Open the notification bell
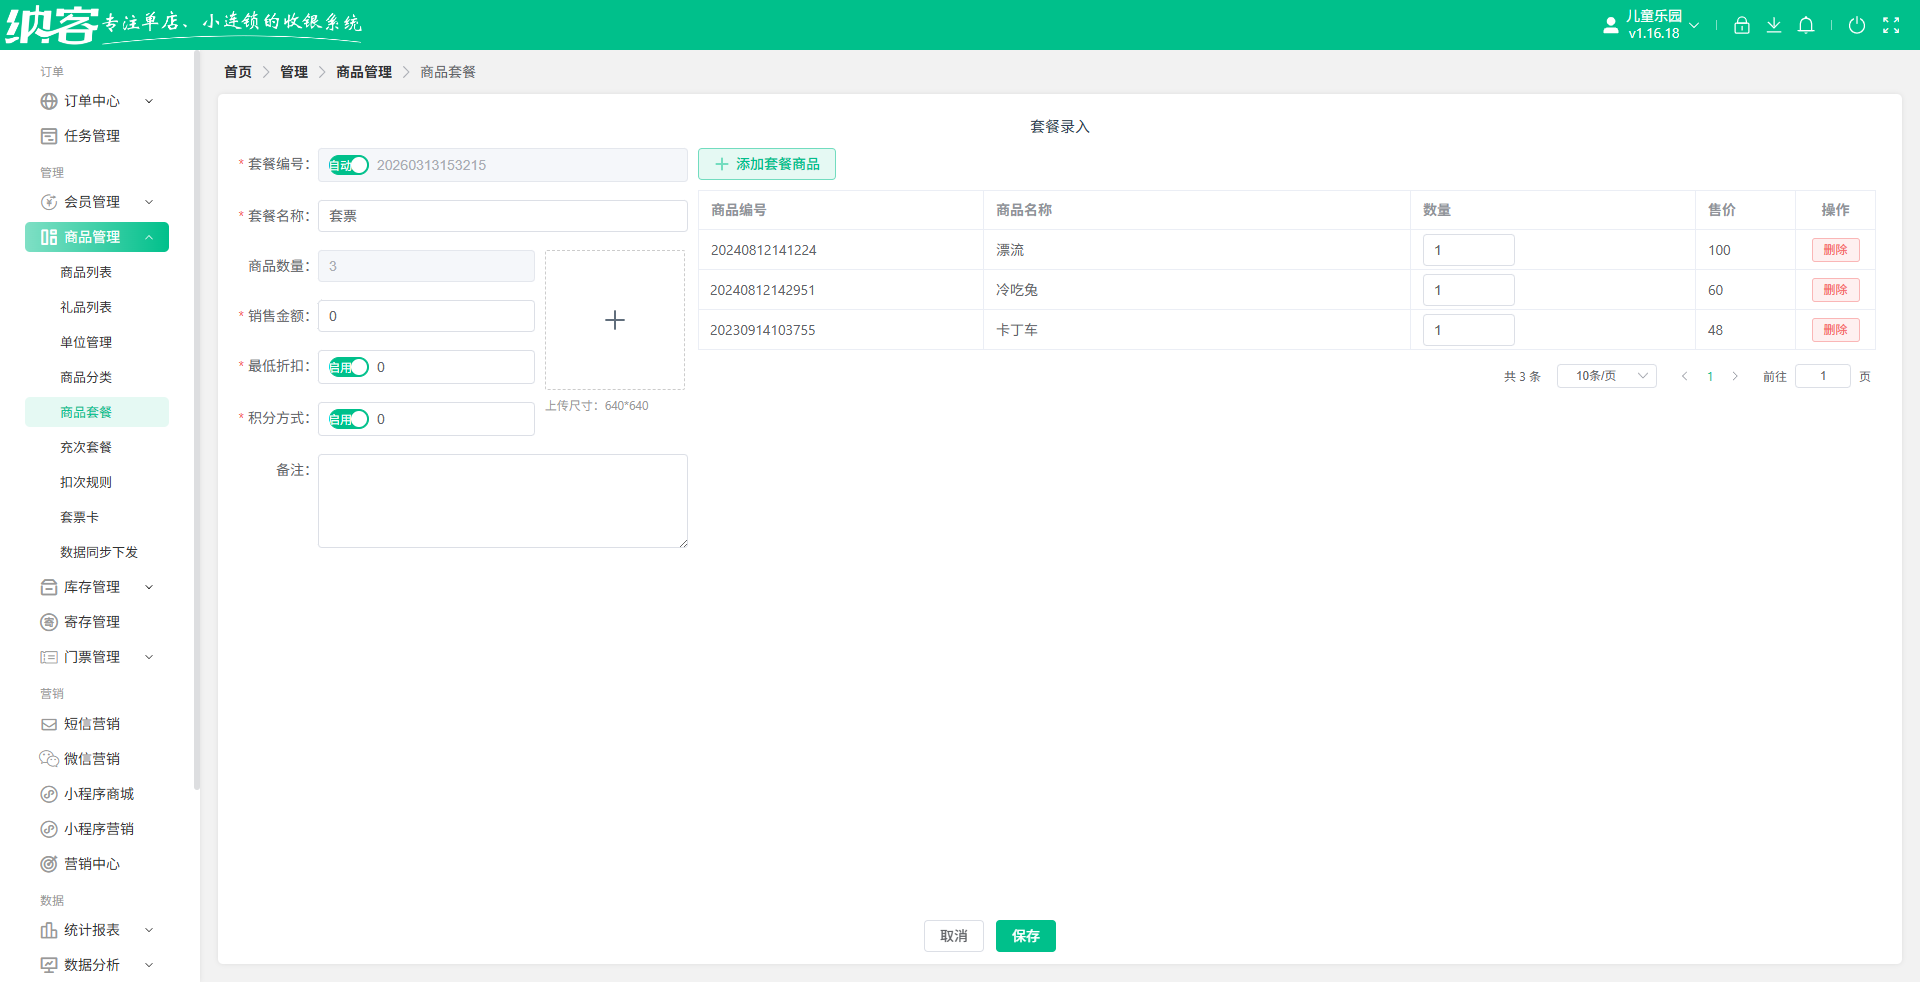1920x982 pixels. (1805, 25)
